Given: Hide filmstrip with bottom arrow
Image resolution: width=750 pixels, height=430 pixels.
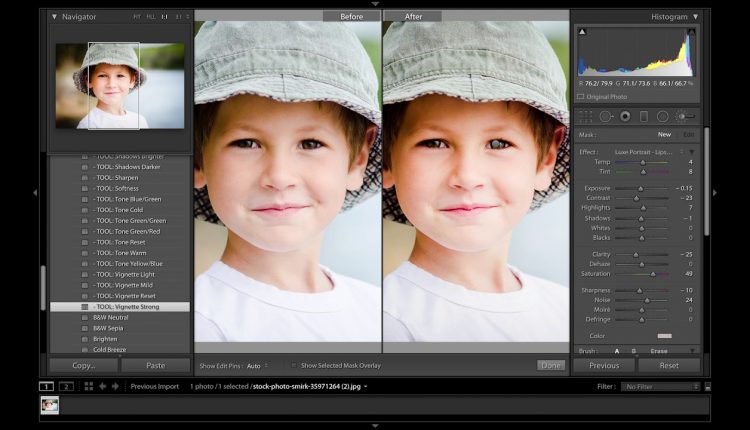Looking at the screenshot, I should (x=375, y=426).
